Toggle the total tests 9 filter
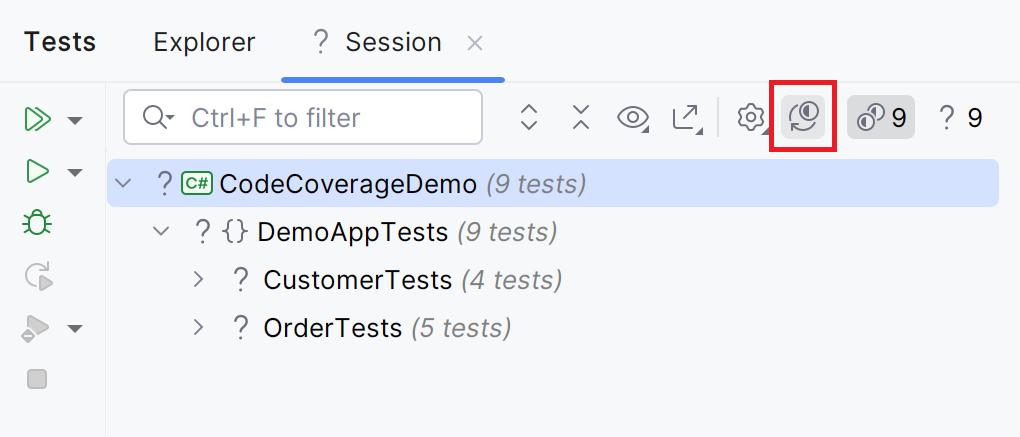1020x437 pixels. 881,118
